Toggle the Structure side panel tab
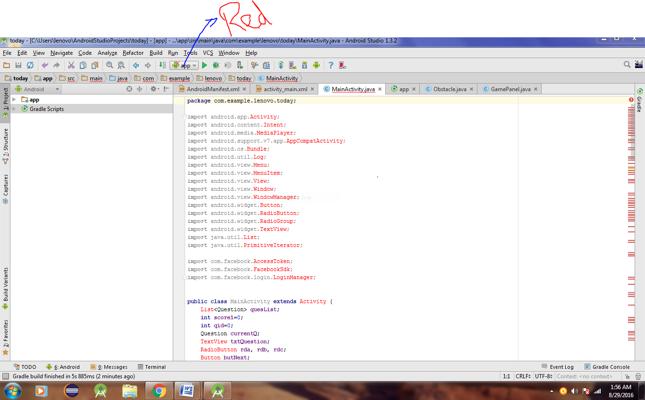This screenshot has height=400, width=645. [5, 146]
